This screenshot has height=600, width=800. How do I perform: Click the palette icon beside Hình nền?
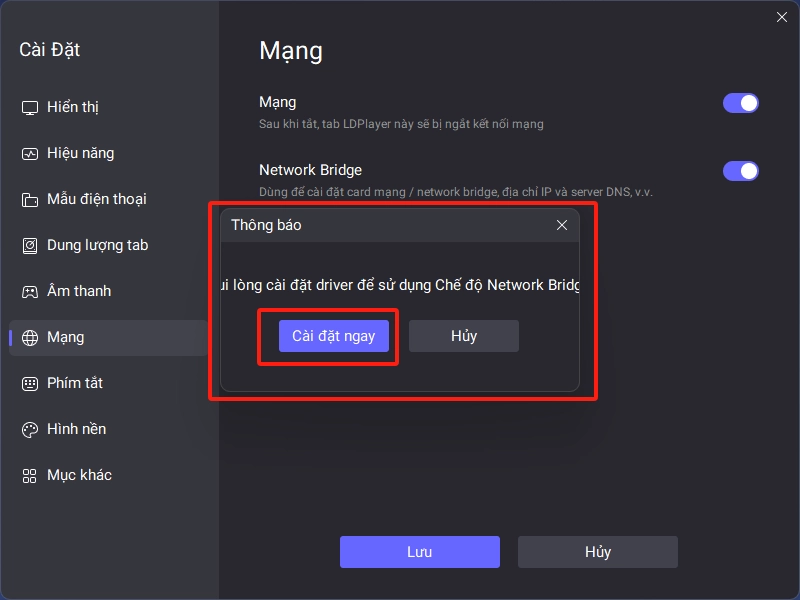point(30,430)
